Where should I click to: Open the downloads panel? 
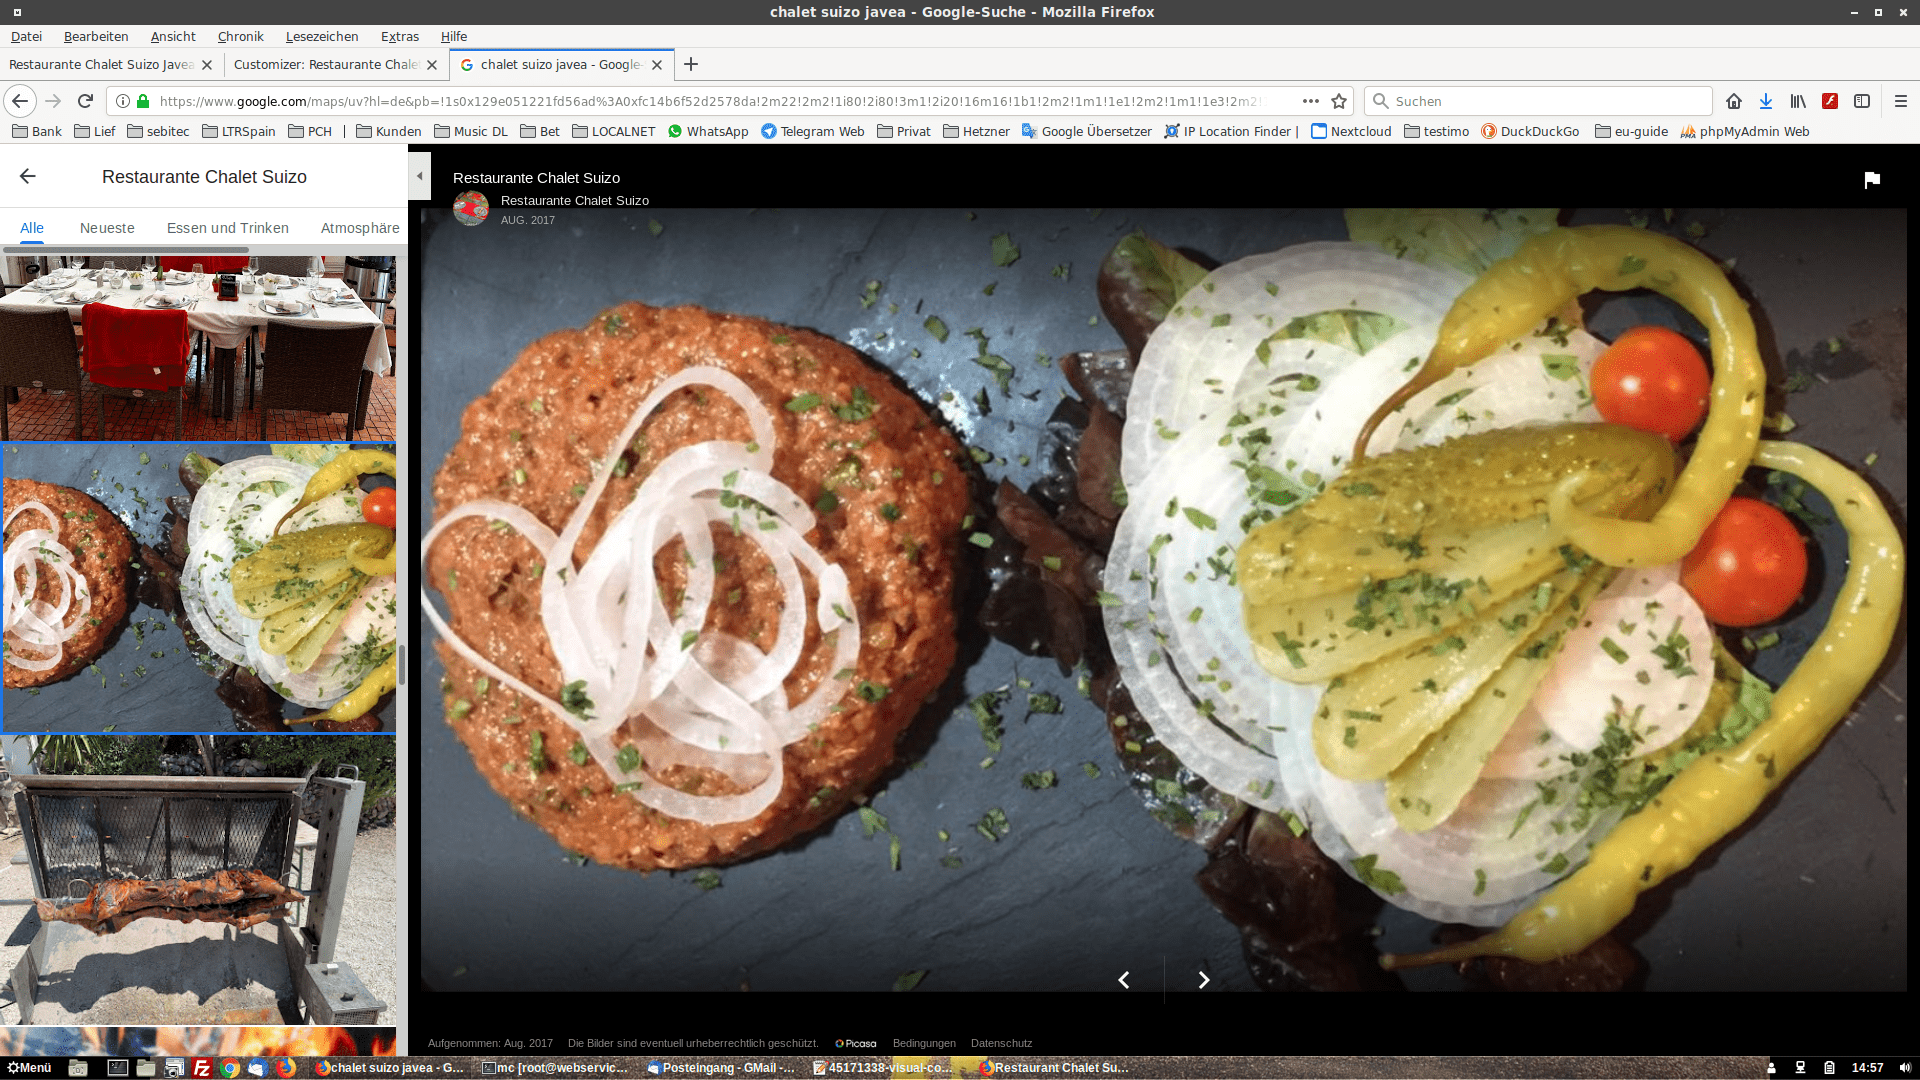(1766, 101)
